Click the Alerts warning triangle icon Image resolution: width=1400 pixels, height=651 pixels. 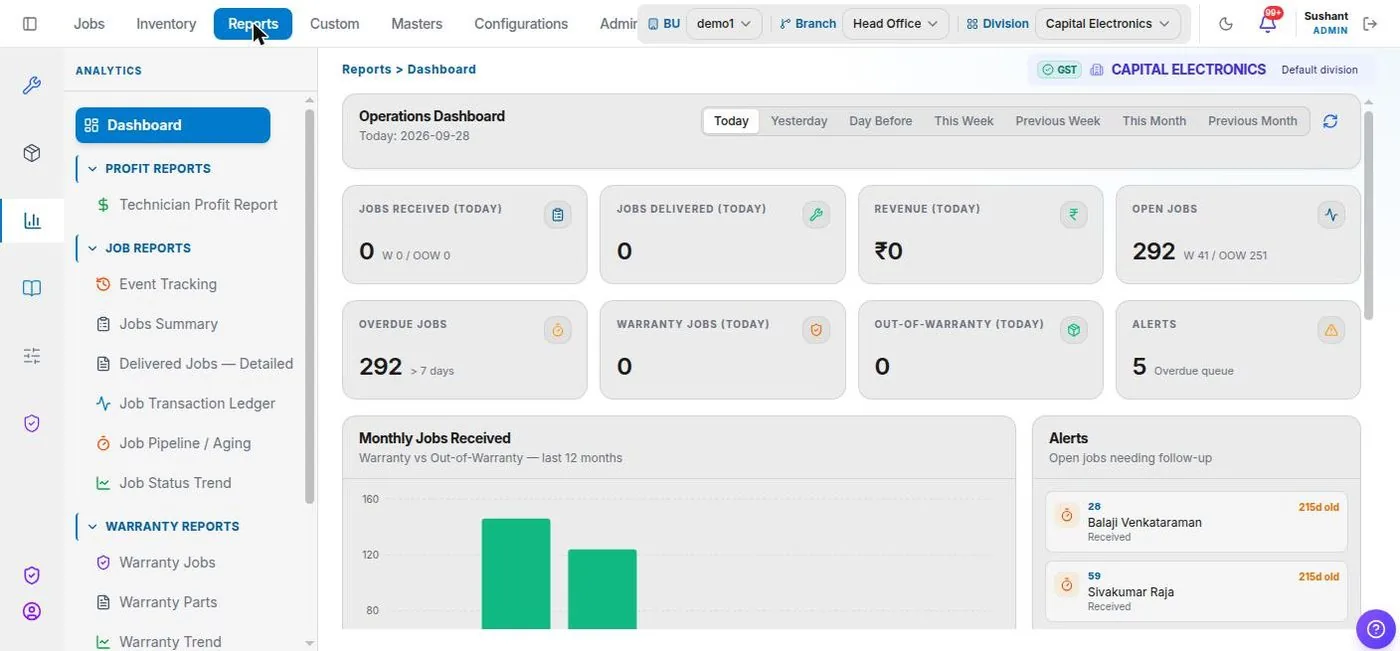coord(1331,330)
